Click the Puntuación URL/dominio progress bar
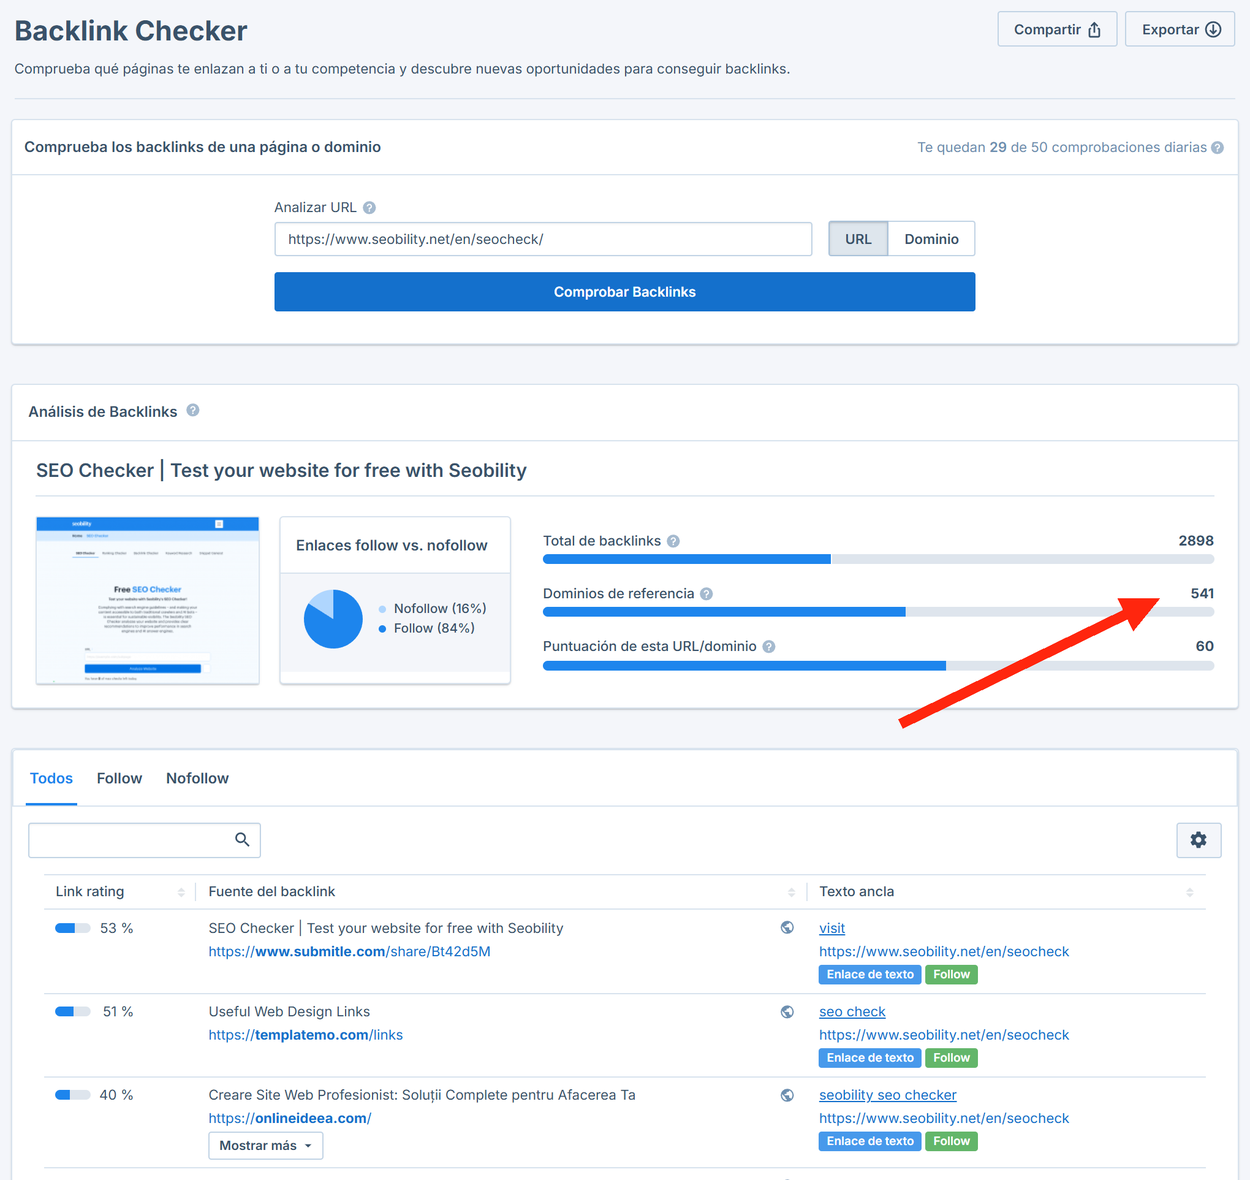The height and width of the screenshot is (1180, 1250). click(x=878, y=665)
